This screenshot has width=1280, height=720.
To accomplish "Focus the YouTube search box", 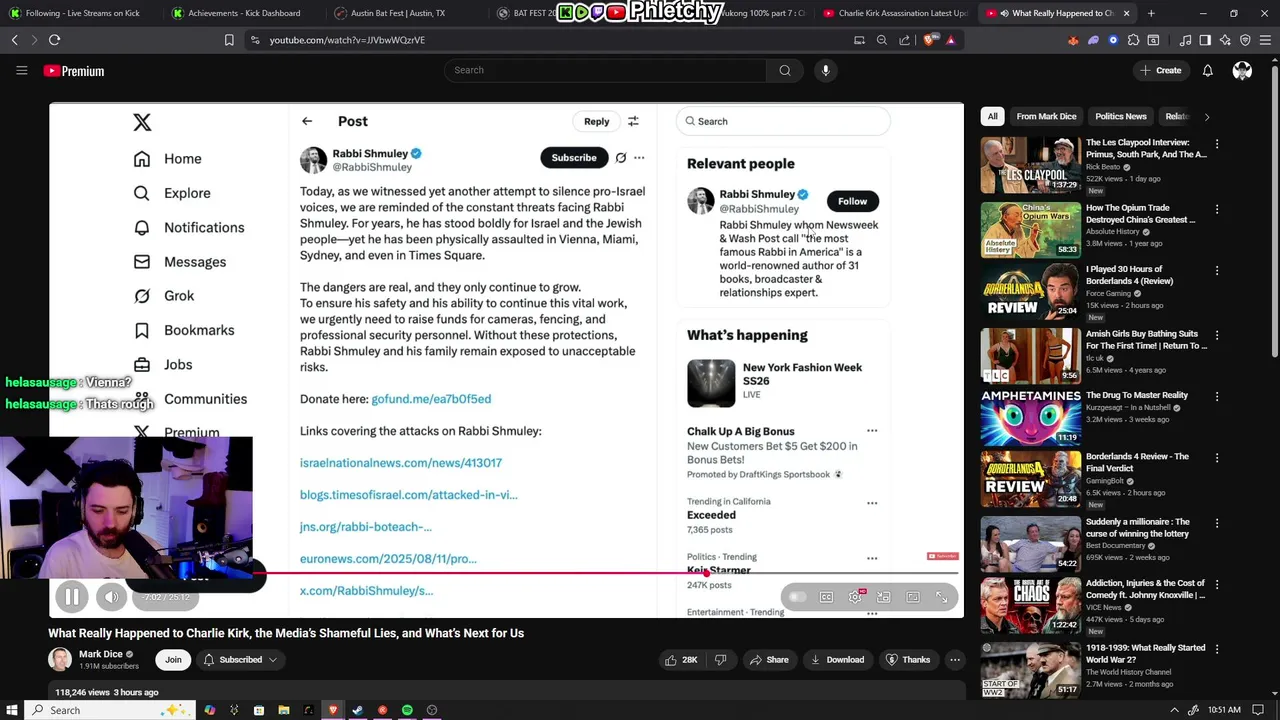I will (605, 70).
